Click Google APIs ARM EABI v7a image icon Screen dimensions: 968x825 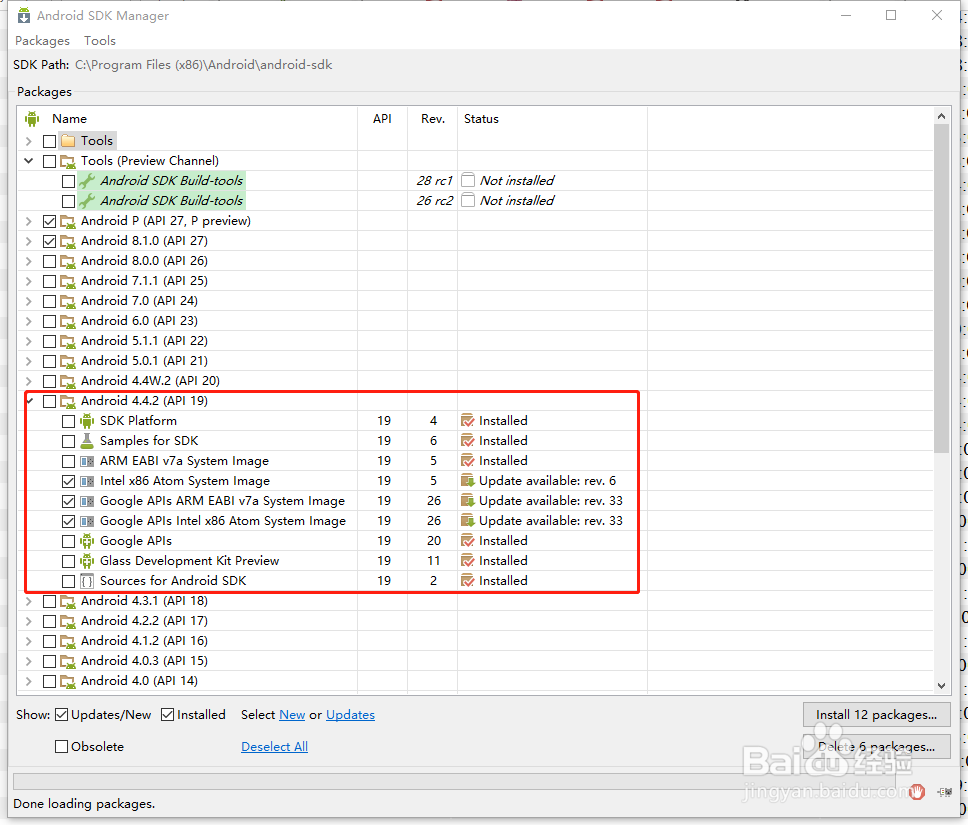point(87,501)
